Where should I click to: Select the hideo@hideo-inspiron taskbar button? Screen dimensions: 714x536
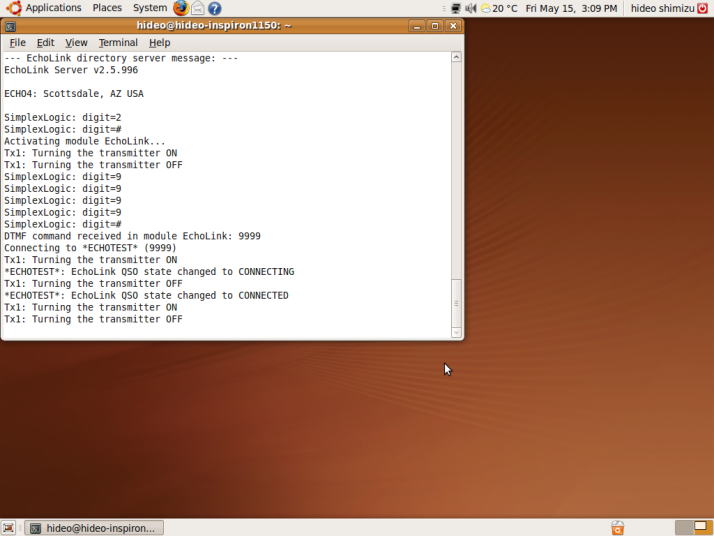pos(94,528)
